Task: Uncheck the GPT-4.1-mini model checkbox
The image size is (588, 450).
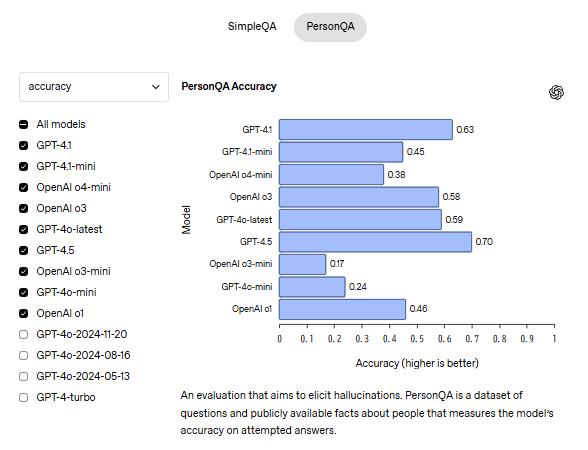Action: (24, 166)
